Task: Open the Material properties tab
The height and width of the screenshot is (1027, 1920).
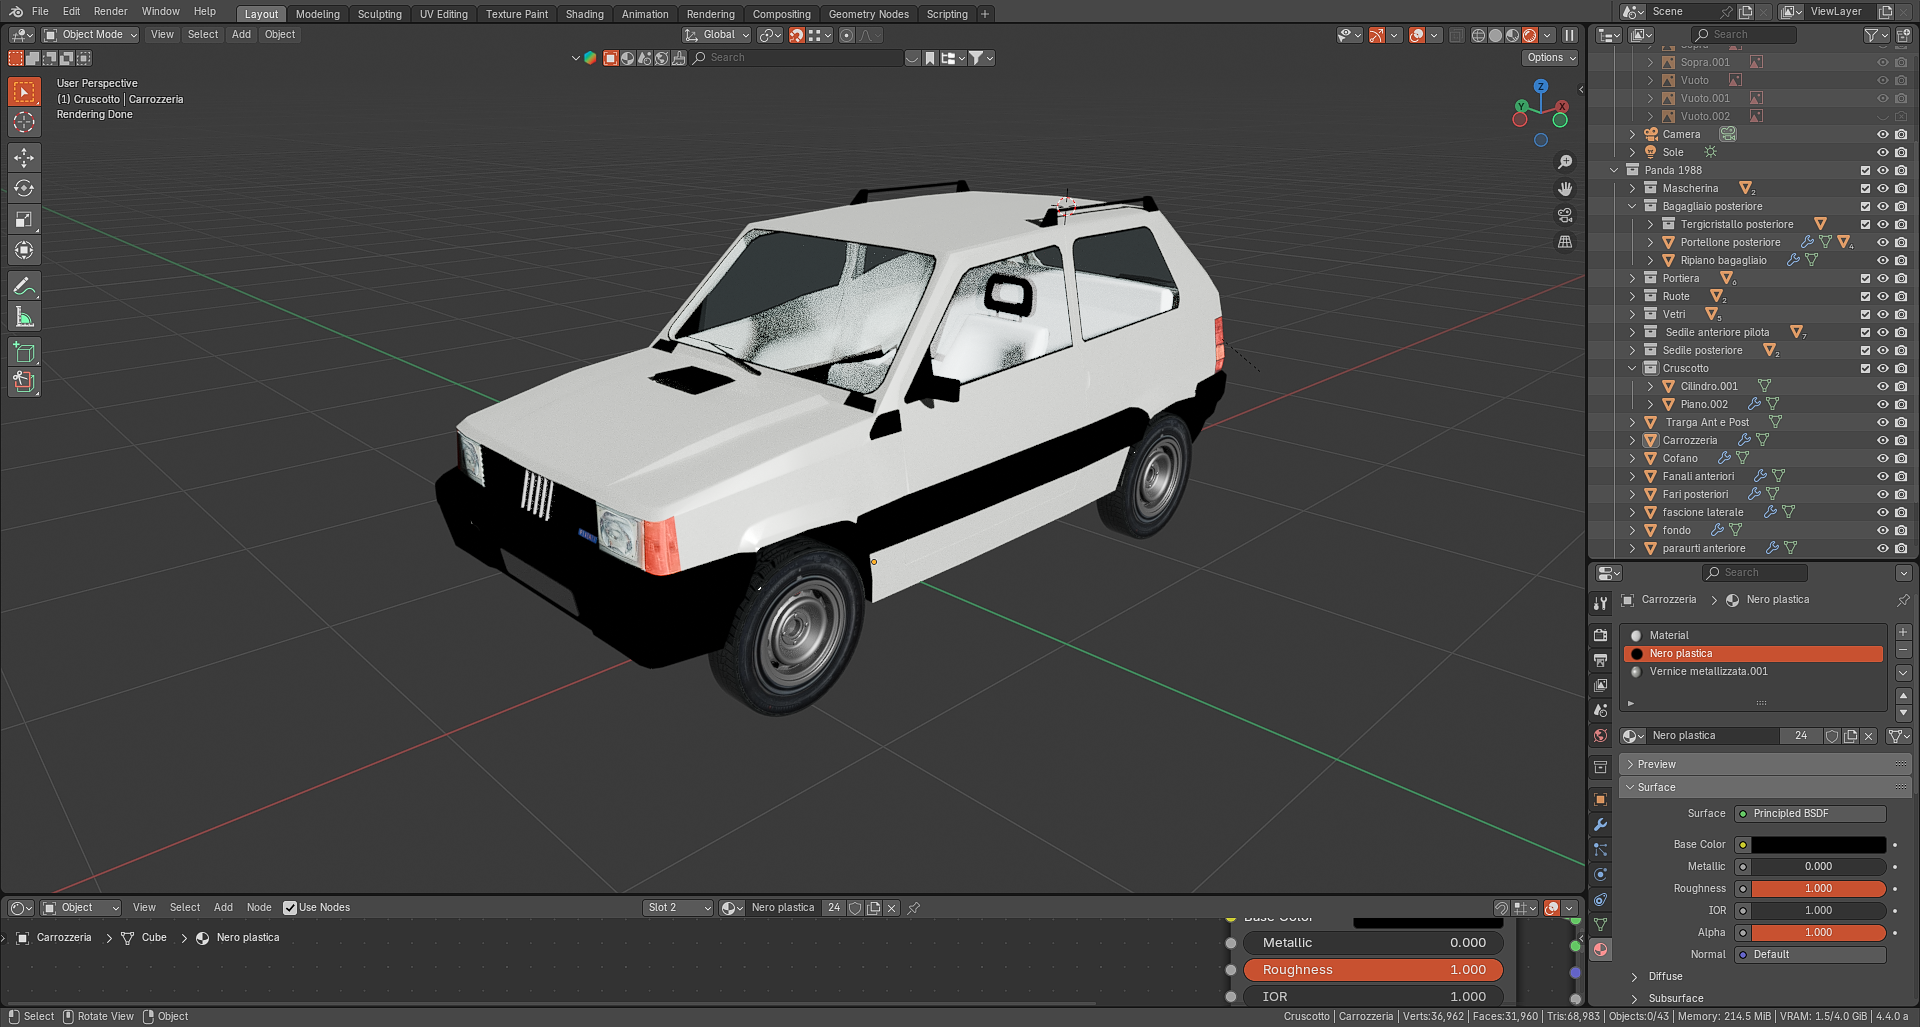Action: click(x=1601, y=950)
